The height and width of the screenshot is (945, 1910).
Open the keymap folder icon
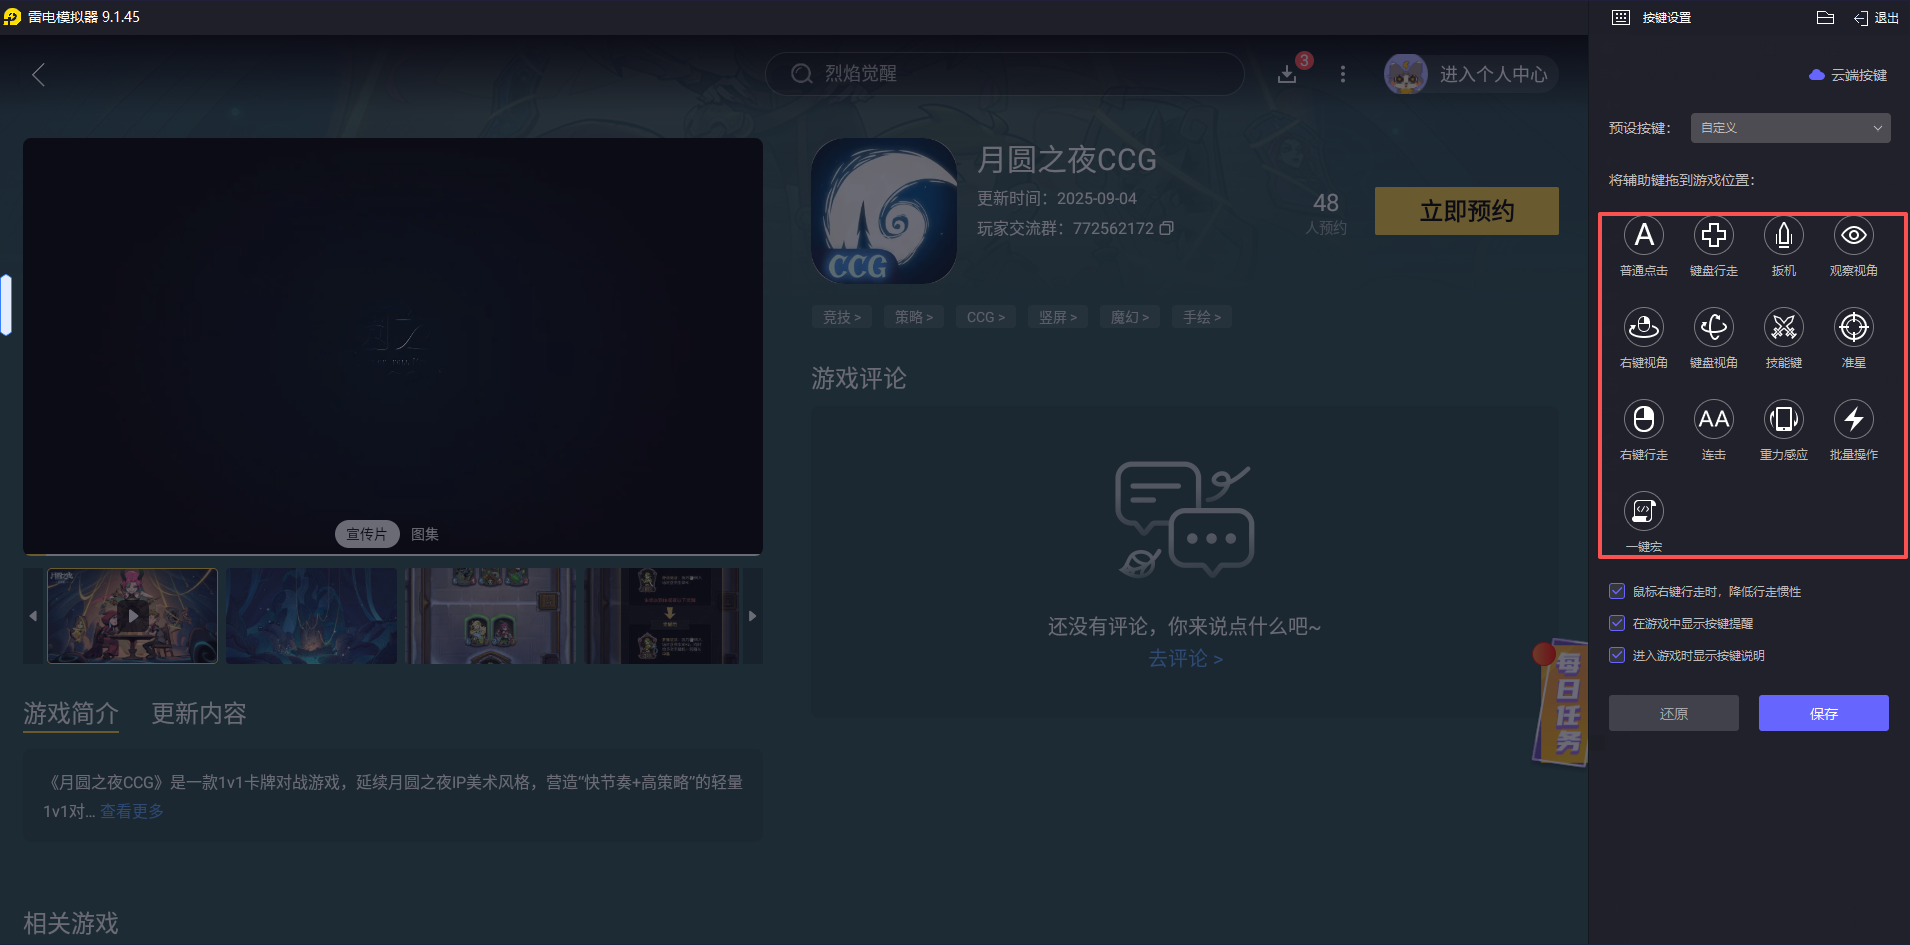pyautogui.click(x=1825, y=17)
